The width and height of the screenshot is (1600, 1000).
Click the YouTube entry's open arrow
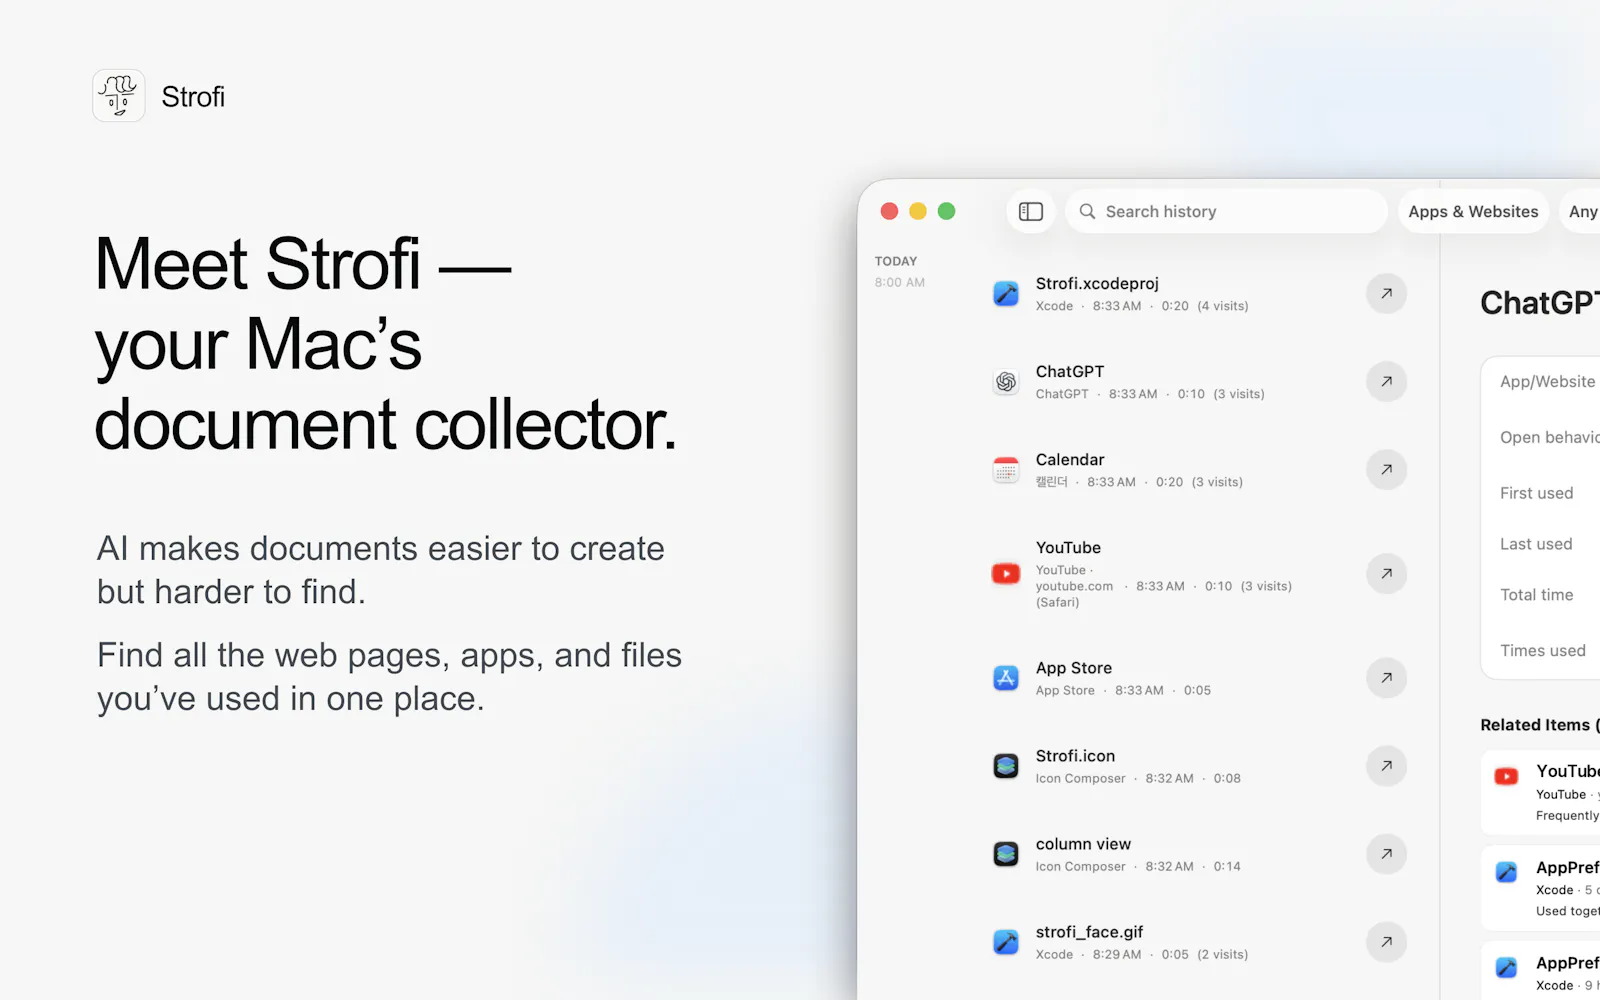click(1386, 574)
